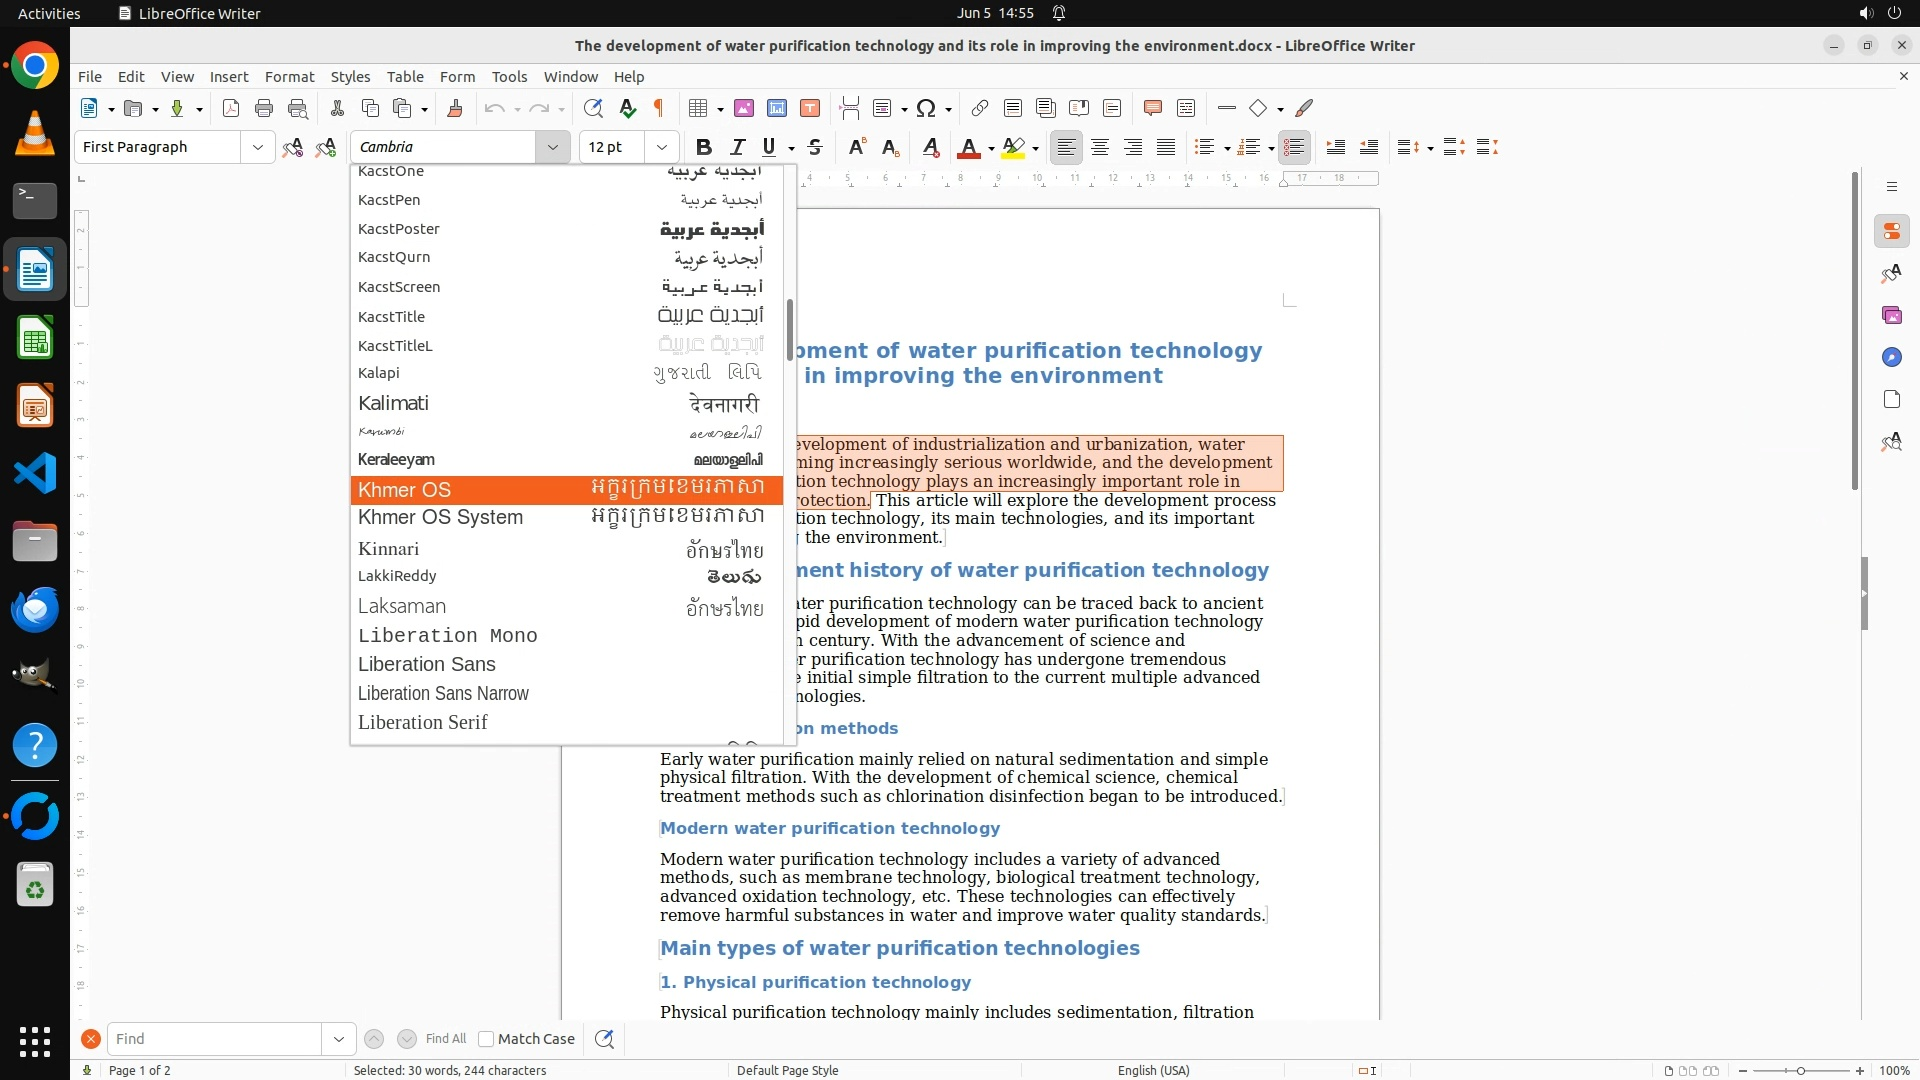Screen dimensions: 1920x1080
Task: Toggle justified alignment
Action: coord(1166,147)
